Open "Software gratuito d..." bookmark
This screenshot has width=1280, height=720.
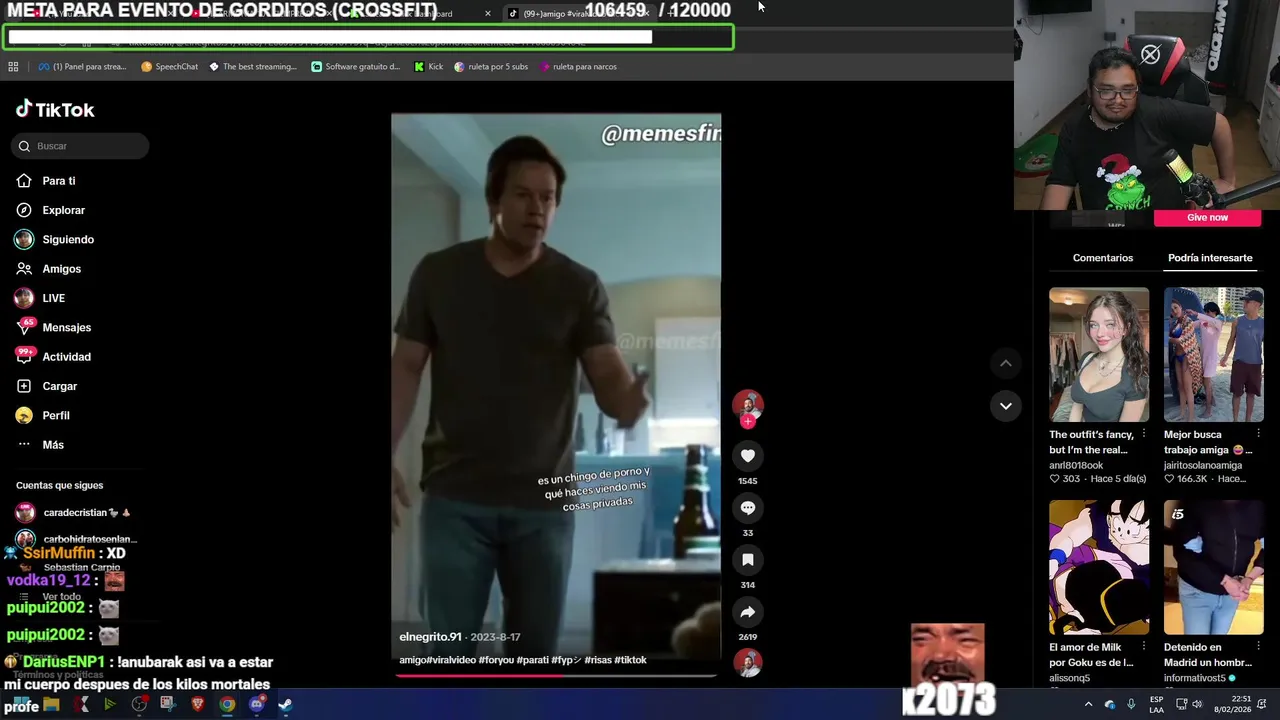(356, 67)
